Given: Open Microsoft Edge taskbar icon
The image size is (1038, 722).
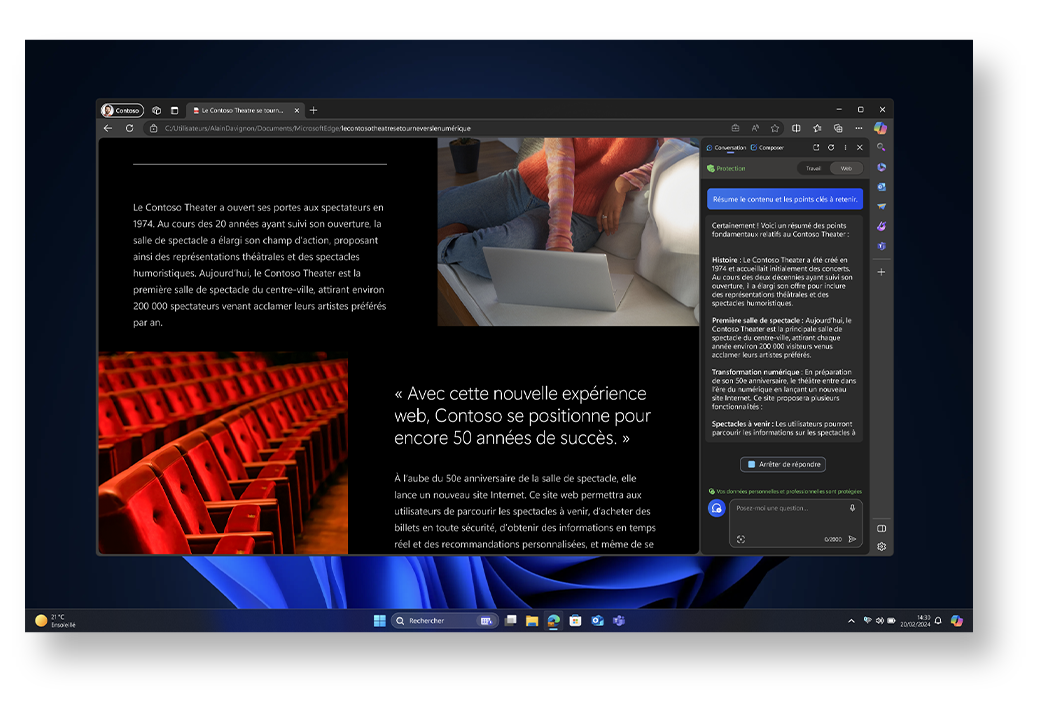Looking at the screenshot, I should pos(553,621).
